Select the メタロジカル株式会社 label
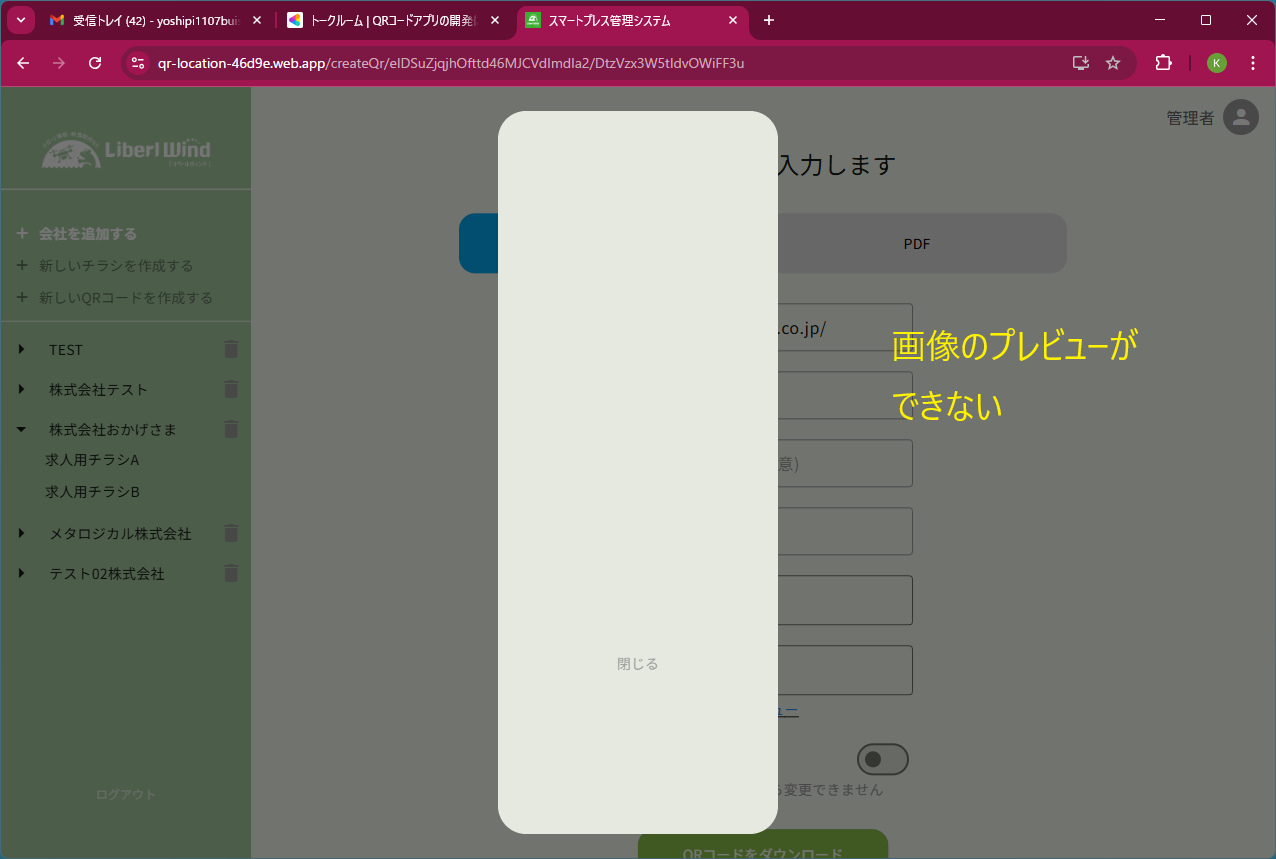The width and height of the screenshot is (1276, 859). [x=120, y=534]
